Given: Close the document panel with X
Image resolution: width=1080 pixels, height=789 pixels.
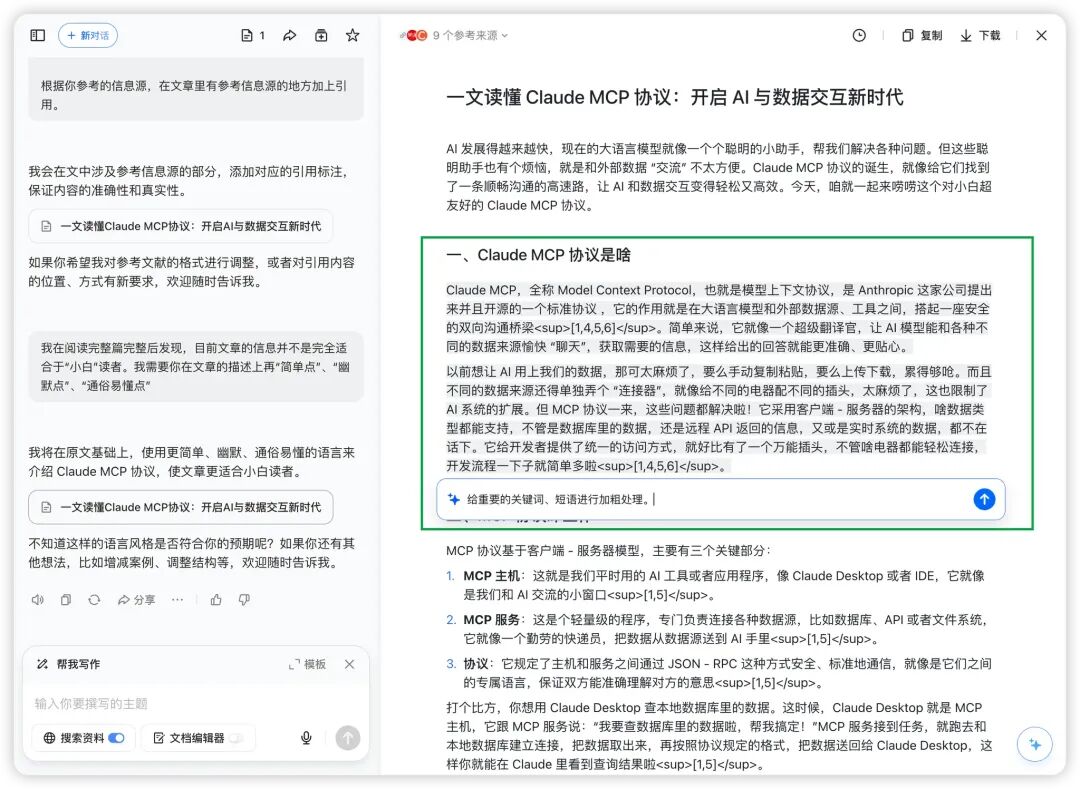Looking at the screenshot, I should [x=1041, y=35].
